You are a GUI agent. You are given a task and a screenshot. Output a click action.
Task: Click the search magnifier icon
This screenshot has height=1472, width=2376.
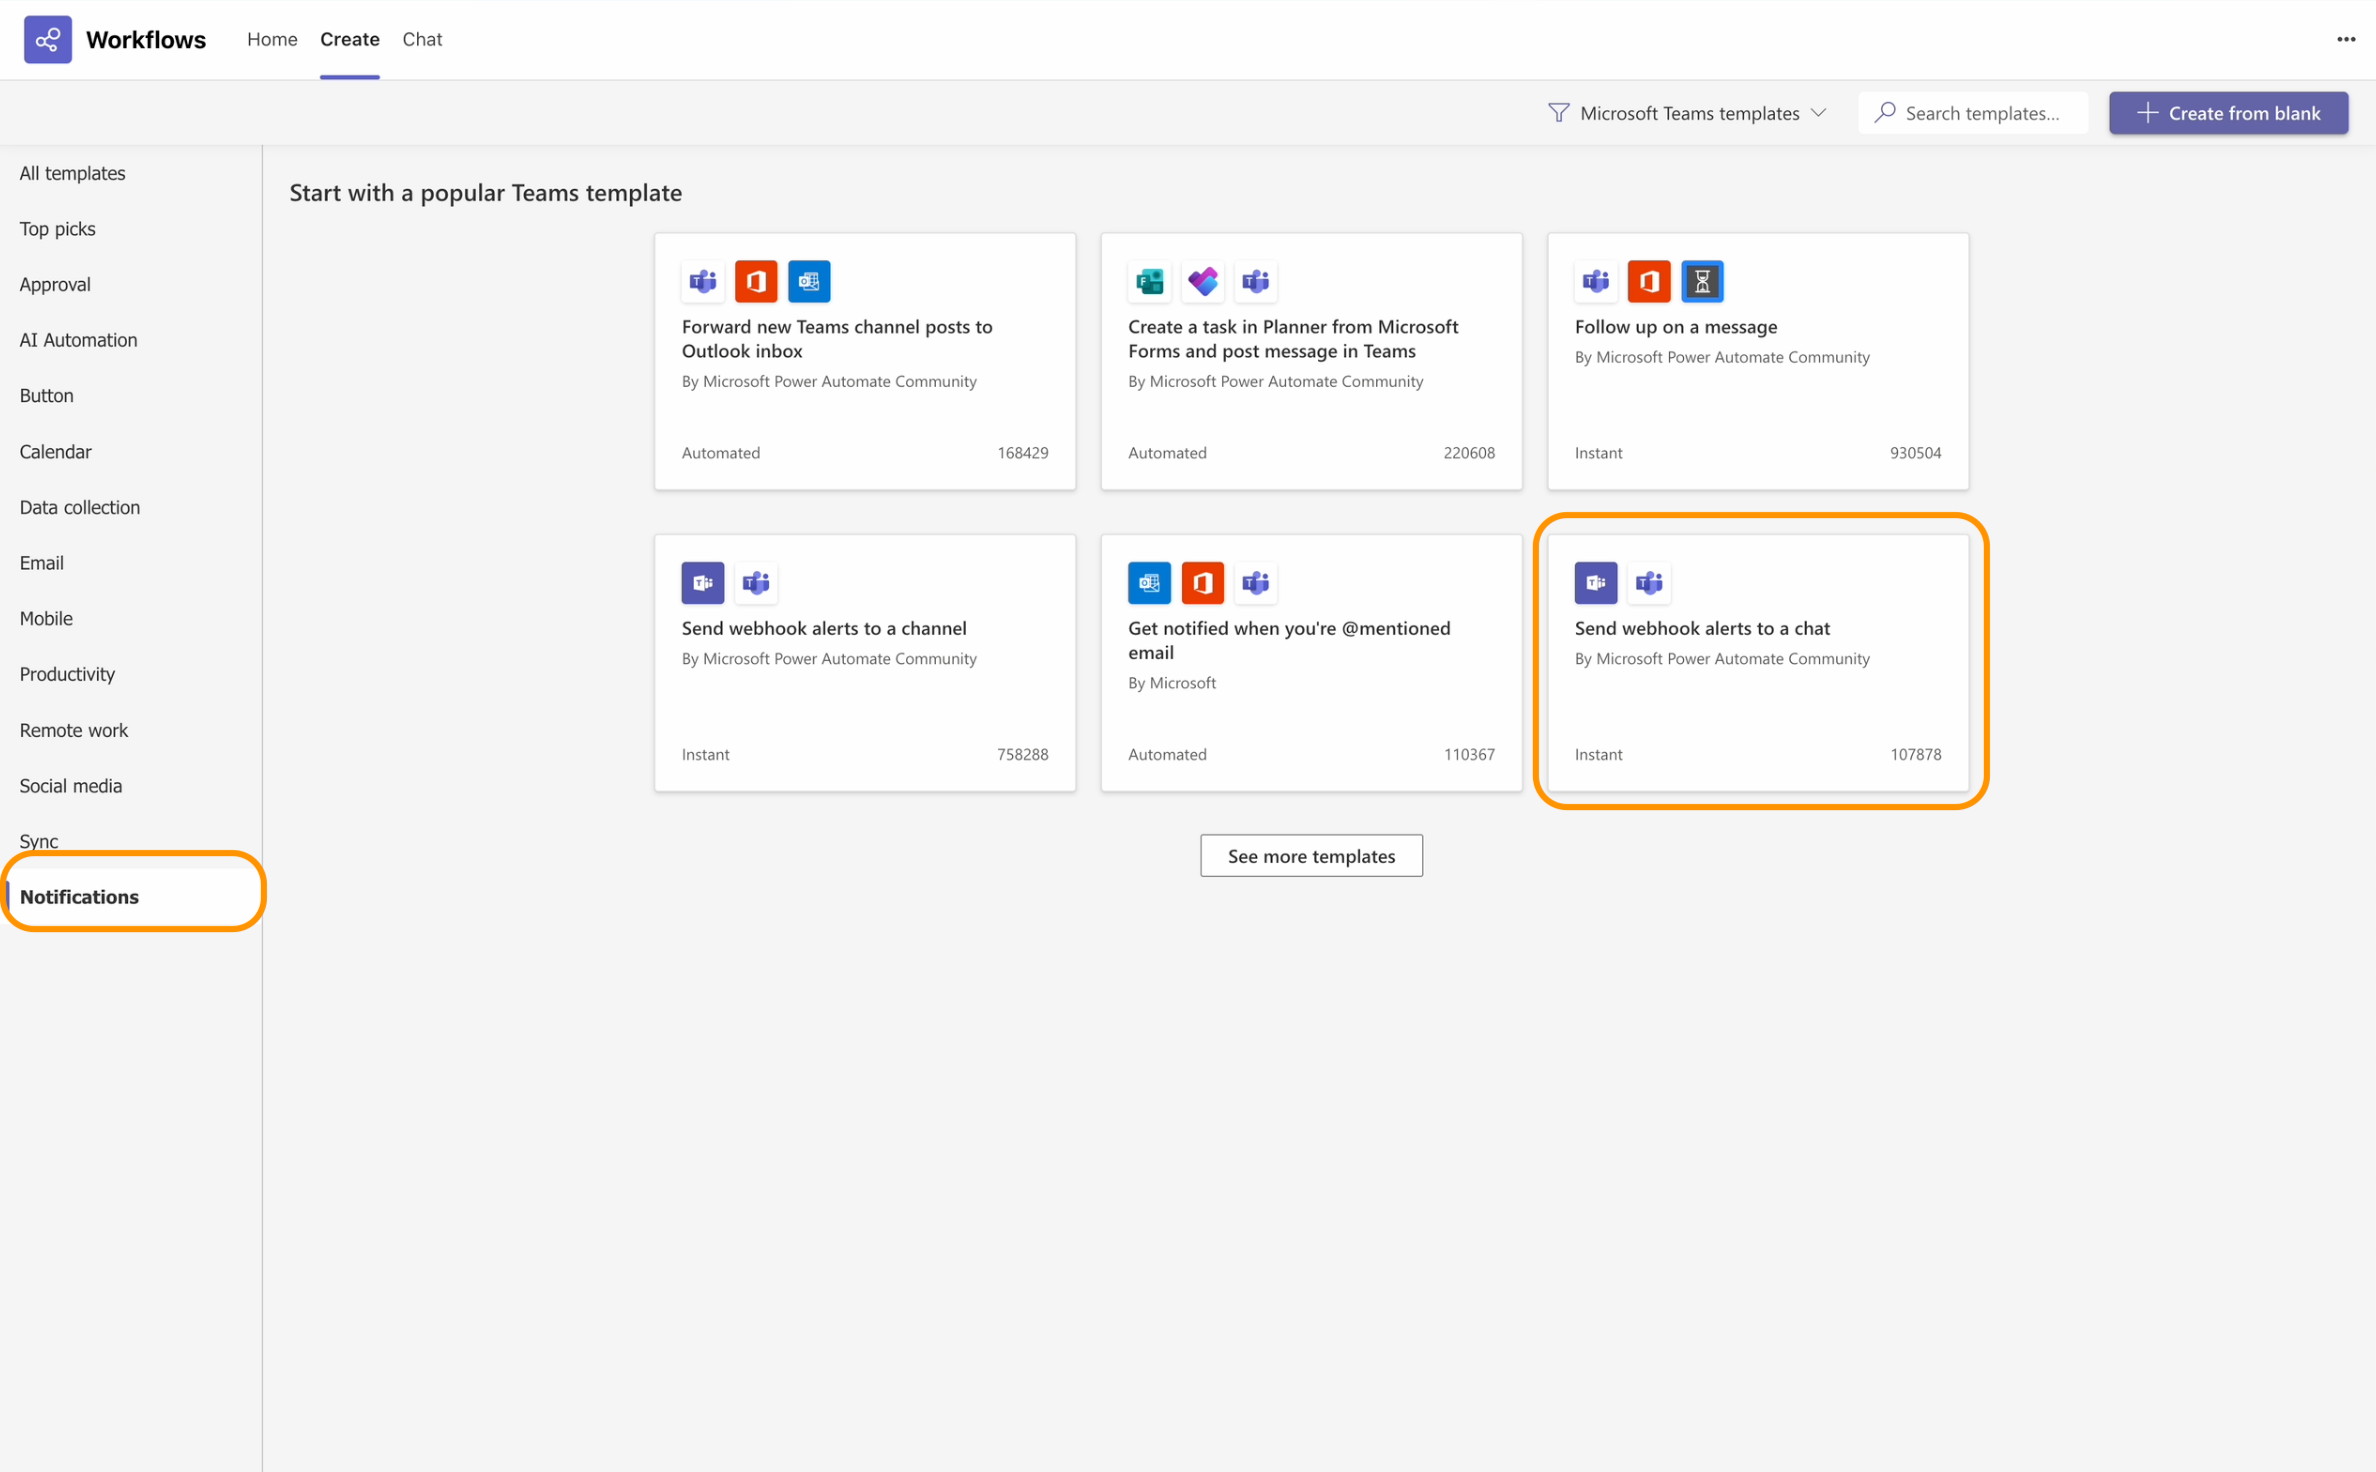[x=1885, y=113]
